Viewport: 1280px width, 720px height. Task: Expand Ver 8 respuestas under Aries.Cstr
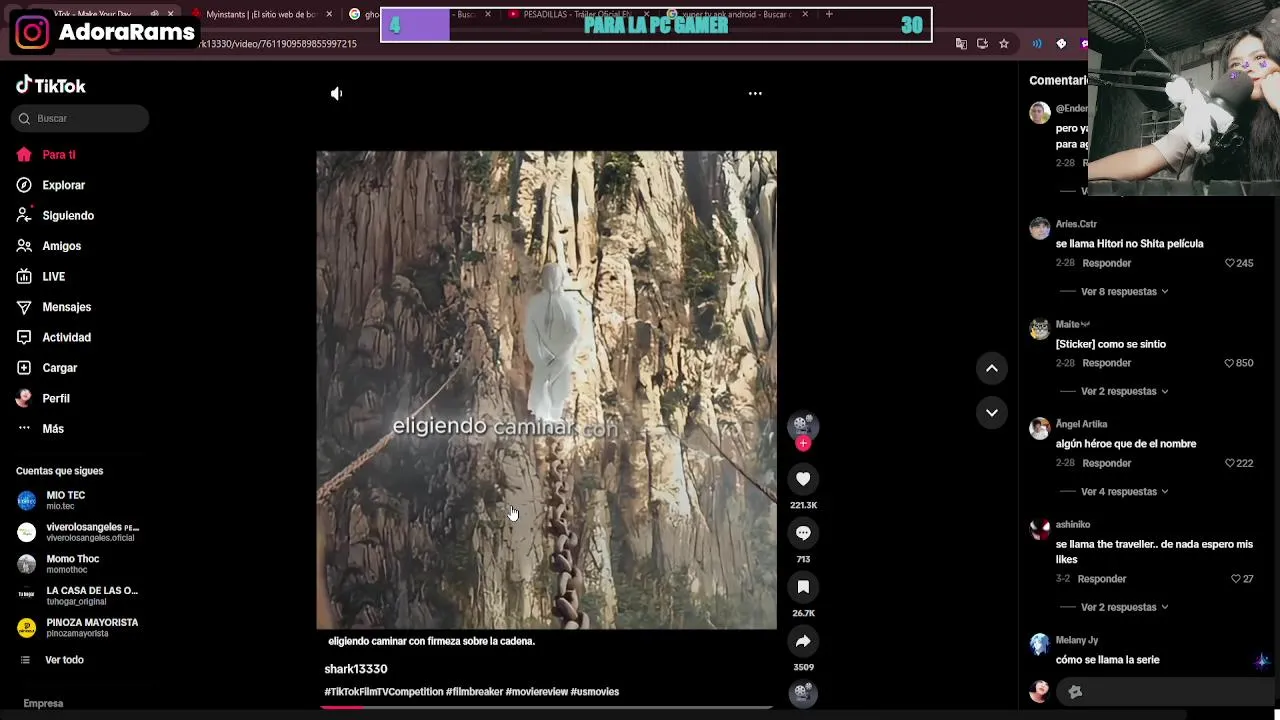coord(1125,292)
